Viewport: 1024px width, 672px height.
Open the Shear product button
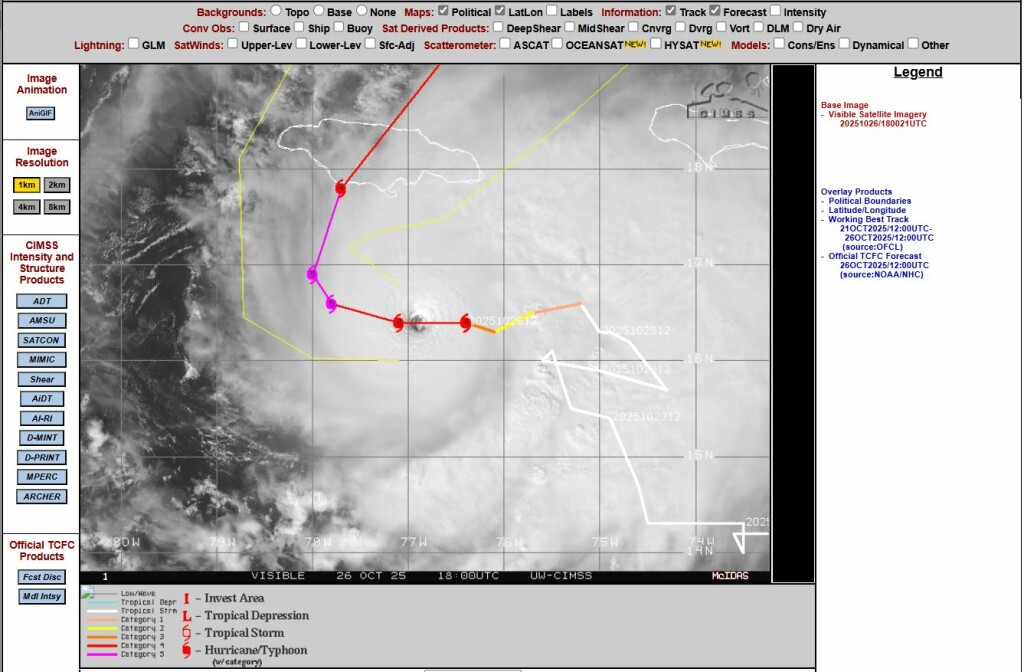42,379
